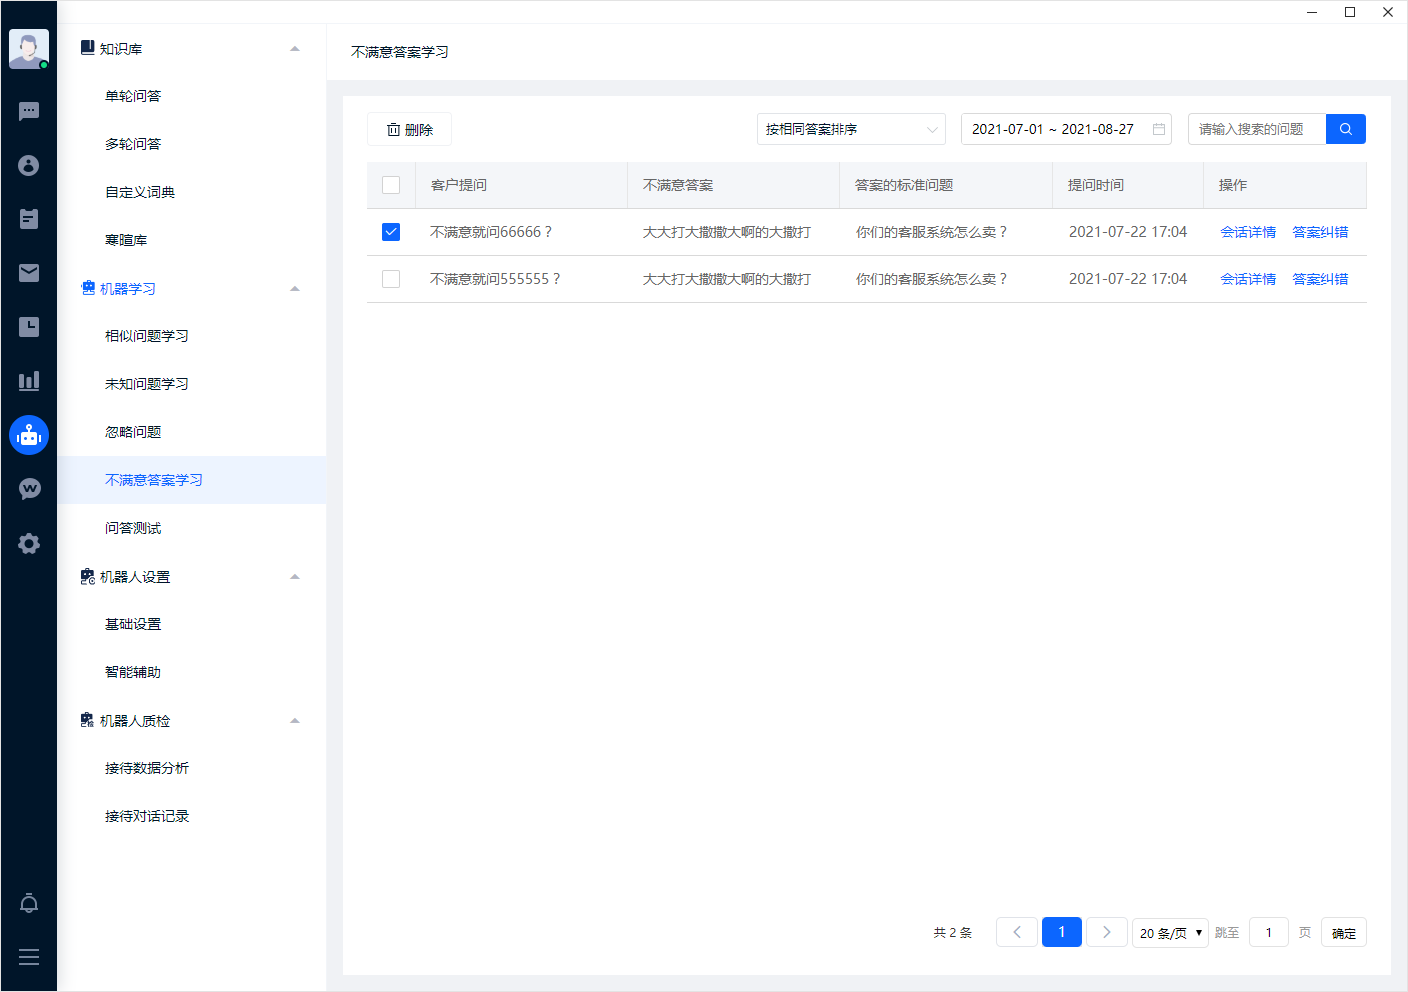Viewport: 1408px width, 992px height.
Task: Open the mail envelope sidebar icon
Action: (x=29, y=273)
